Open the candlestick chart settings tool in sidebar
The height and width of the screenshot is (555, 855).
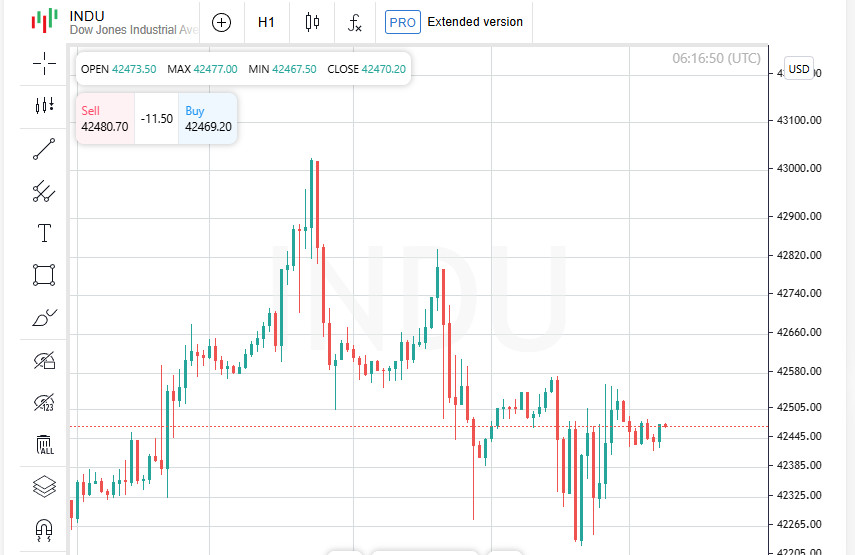pyautogui.click(x=44, y=105)
